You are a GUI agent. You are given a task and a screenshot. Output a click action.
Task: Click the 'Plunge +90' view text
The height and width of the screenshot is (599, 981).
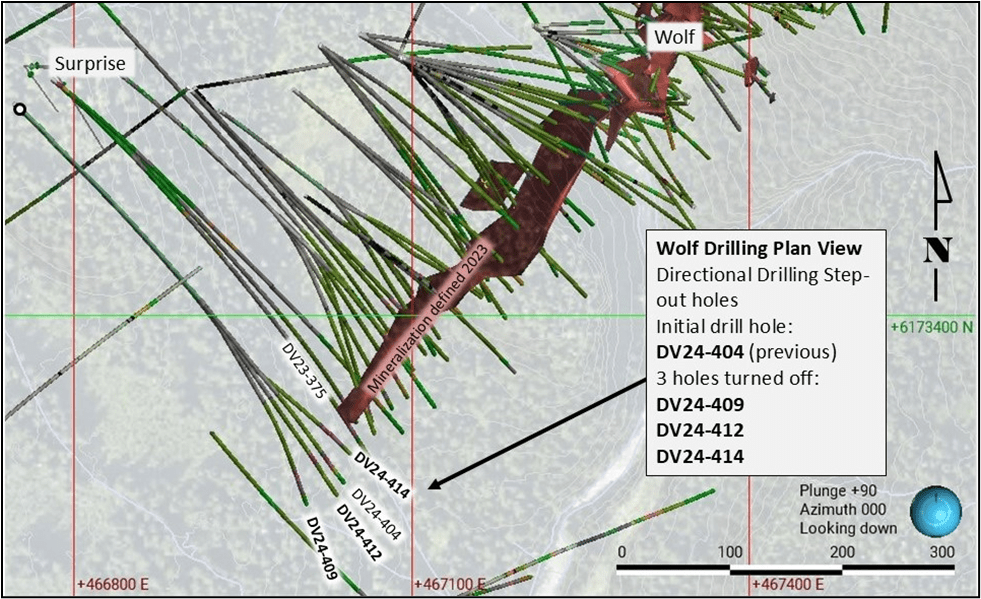click(x=835, y=490)
